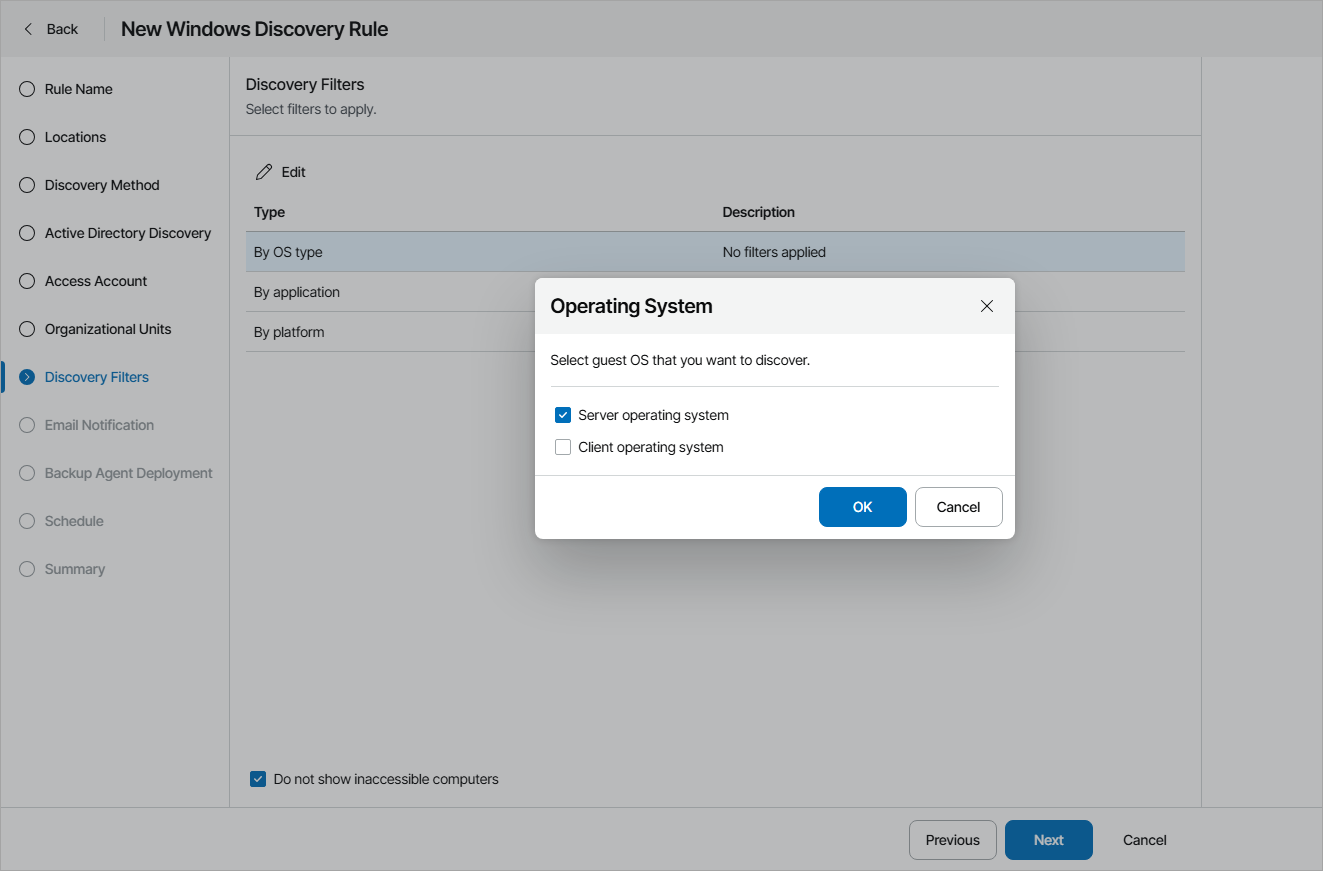This screenshot has width=1323, height=871.
Task: Uncheck Server operating system
Action: (x=562, y=414)
